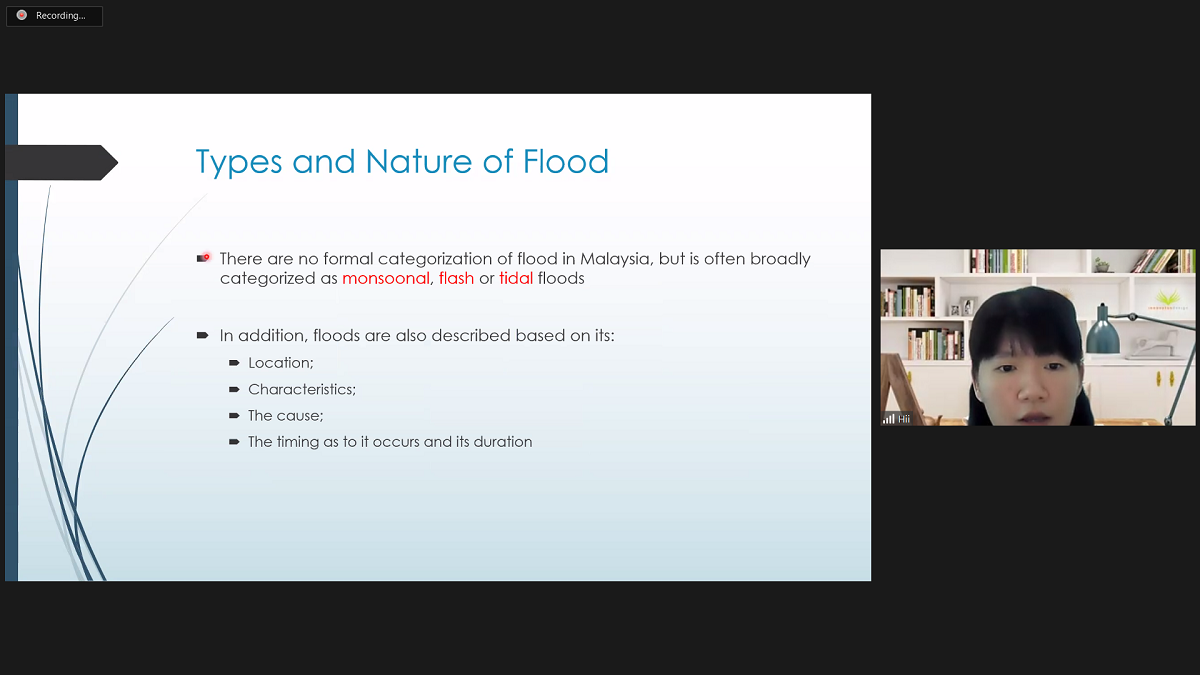Viewport: 1200px width, 675px height.
Task: Click the Characteristics; bullet item
Action: (x=302, y=389)
